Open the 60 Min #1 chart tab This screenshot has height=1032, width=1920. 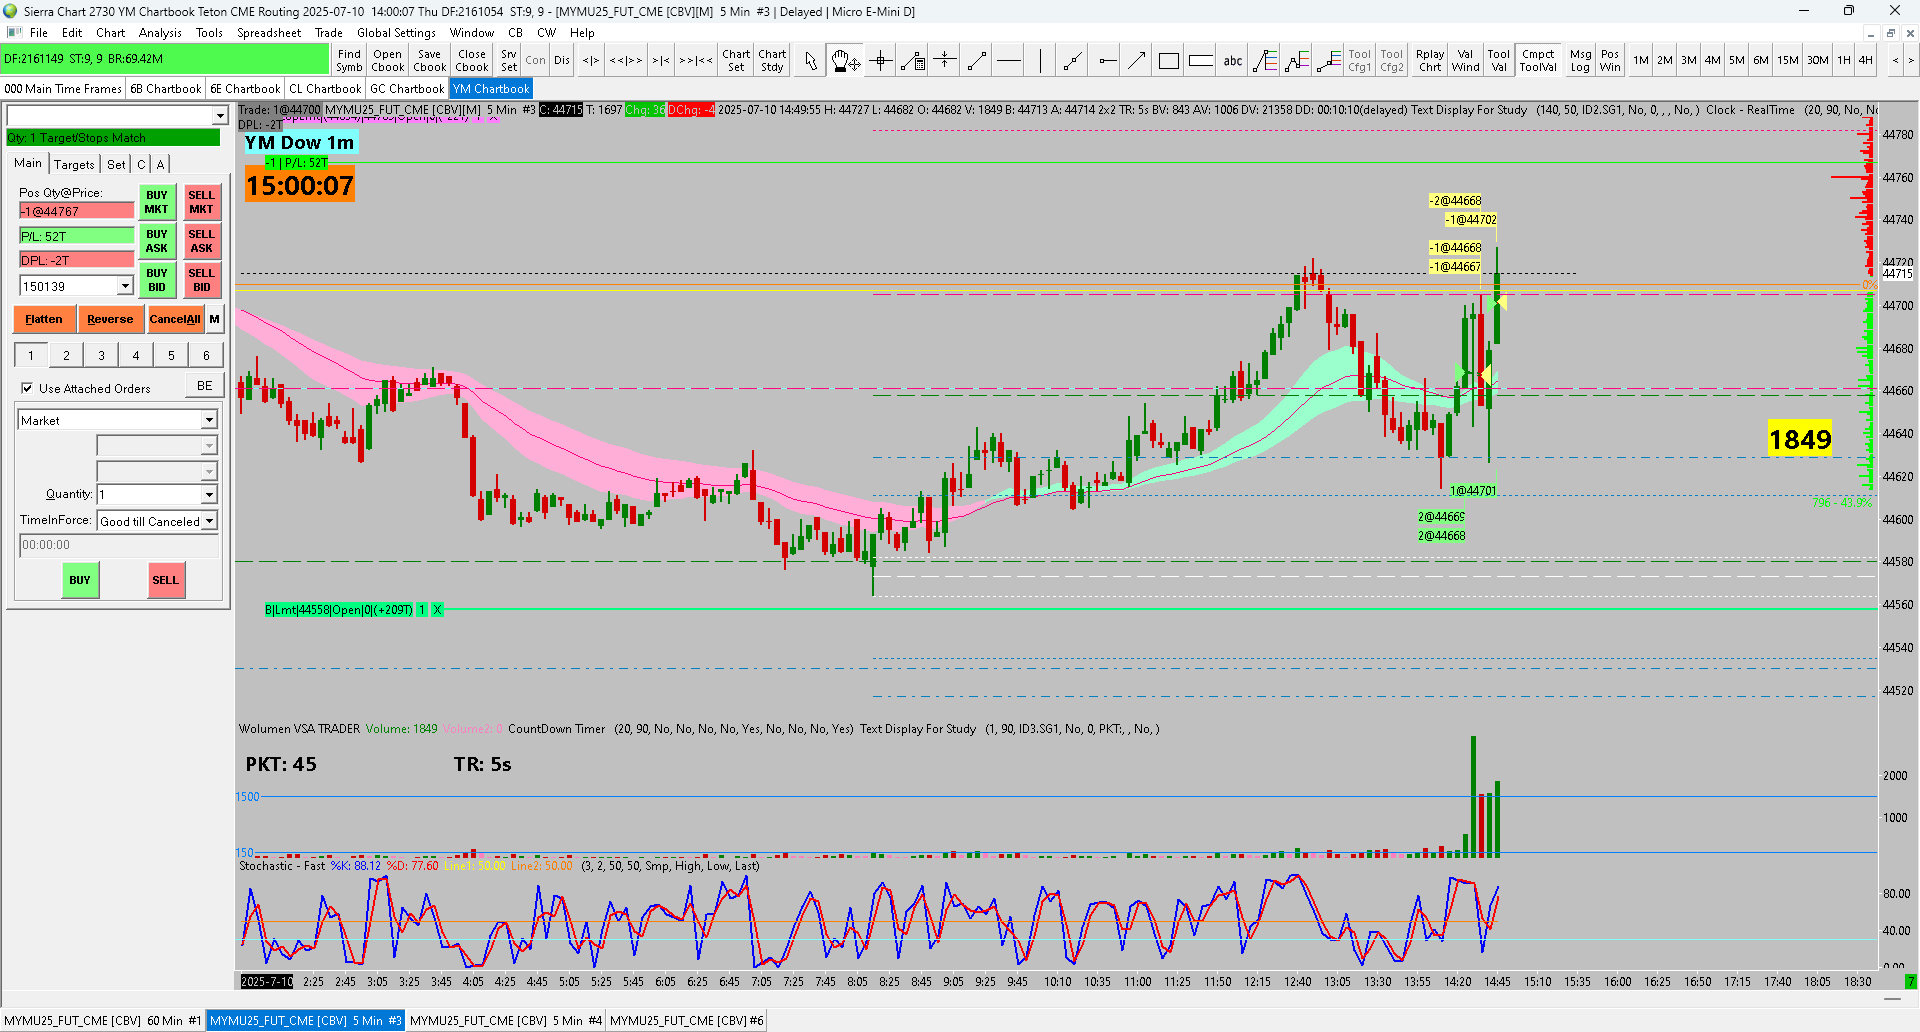103,1021
